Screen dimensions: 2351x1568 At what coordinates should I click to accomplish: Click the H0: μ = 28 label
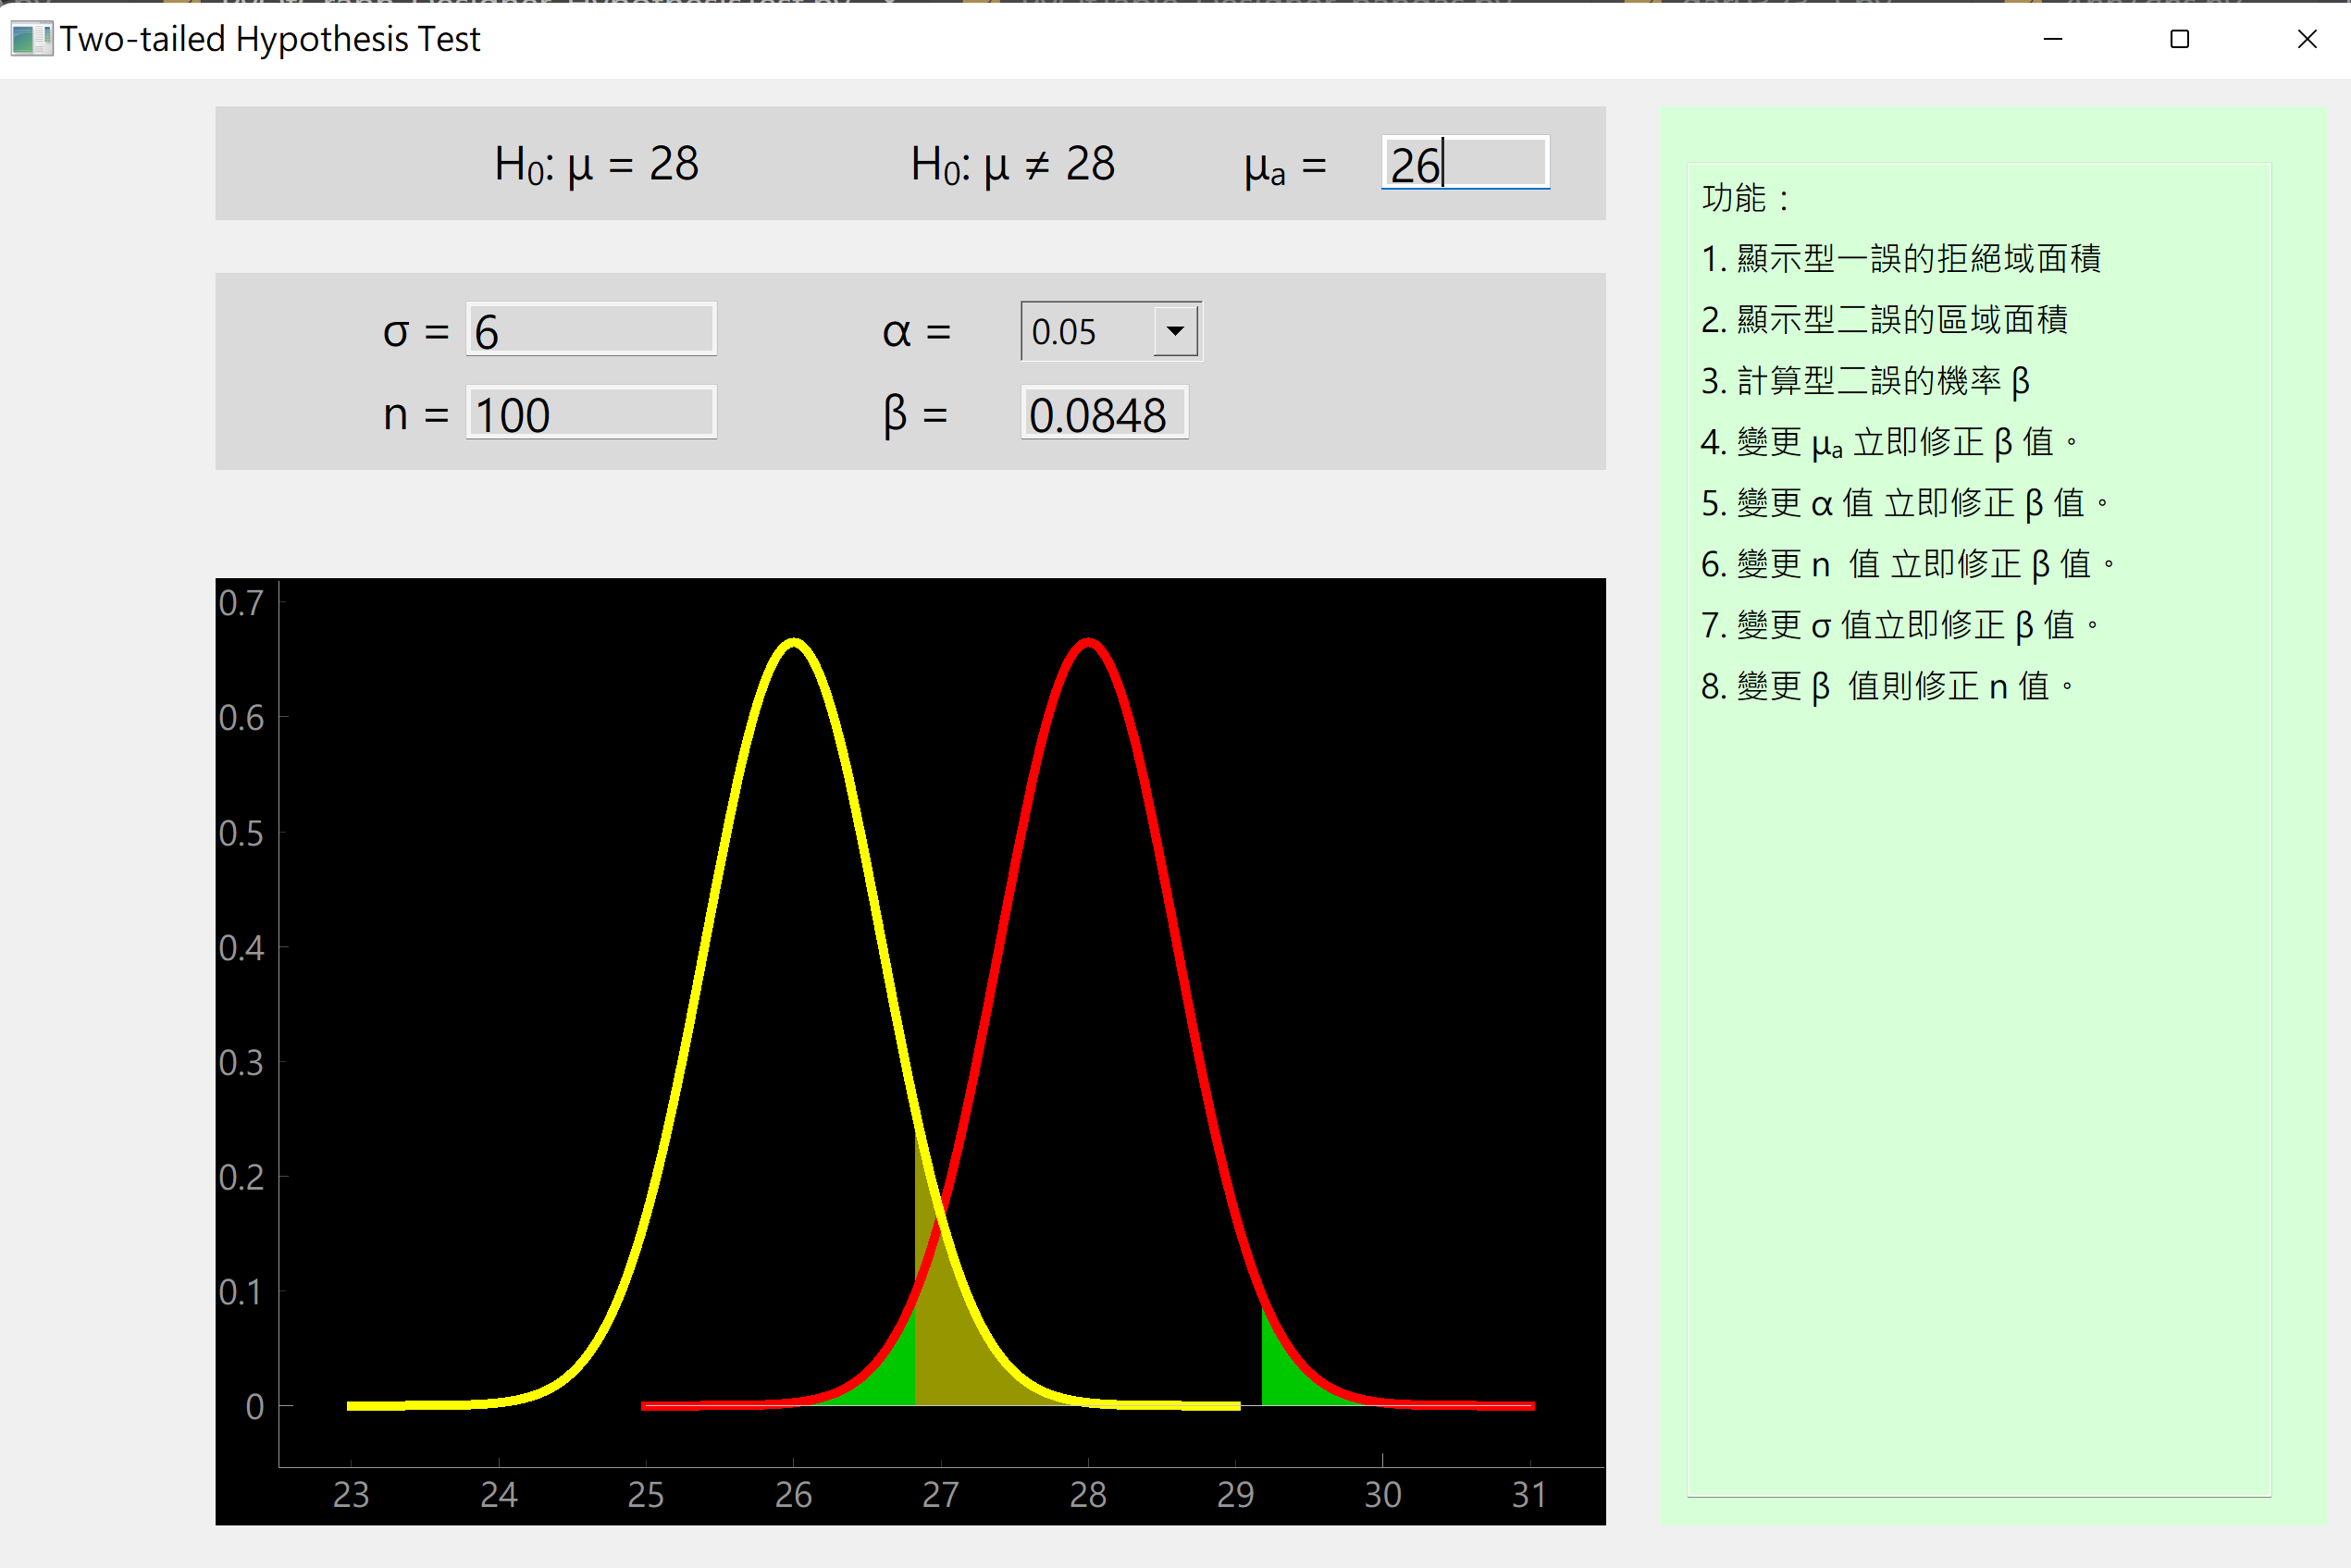click(596, 164)
